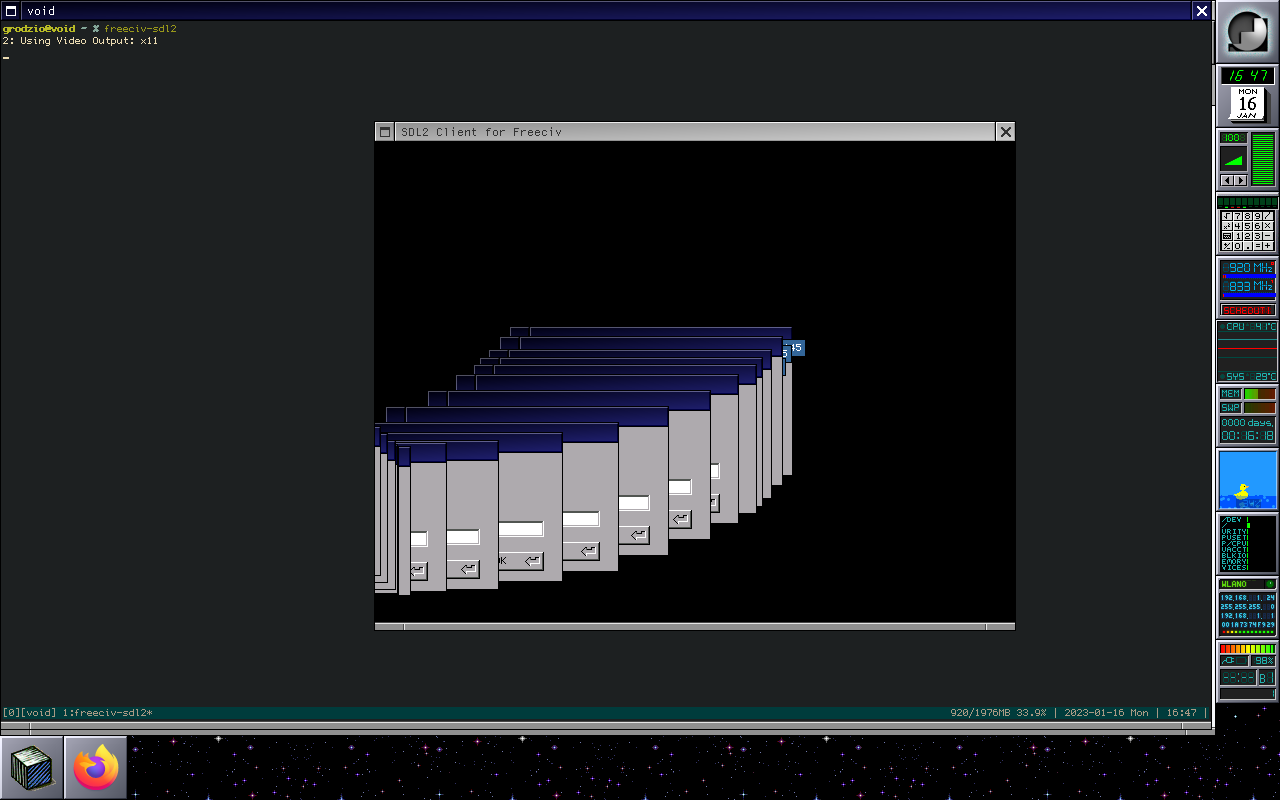Toggle the round green indicator beside WLAN0
This screenshot has width=1280, height=800.
coord(1271,584)
